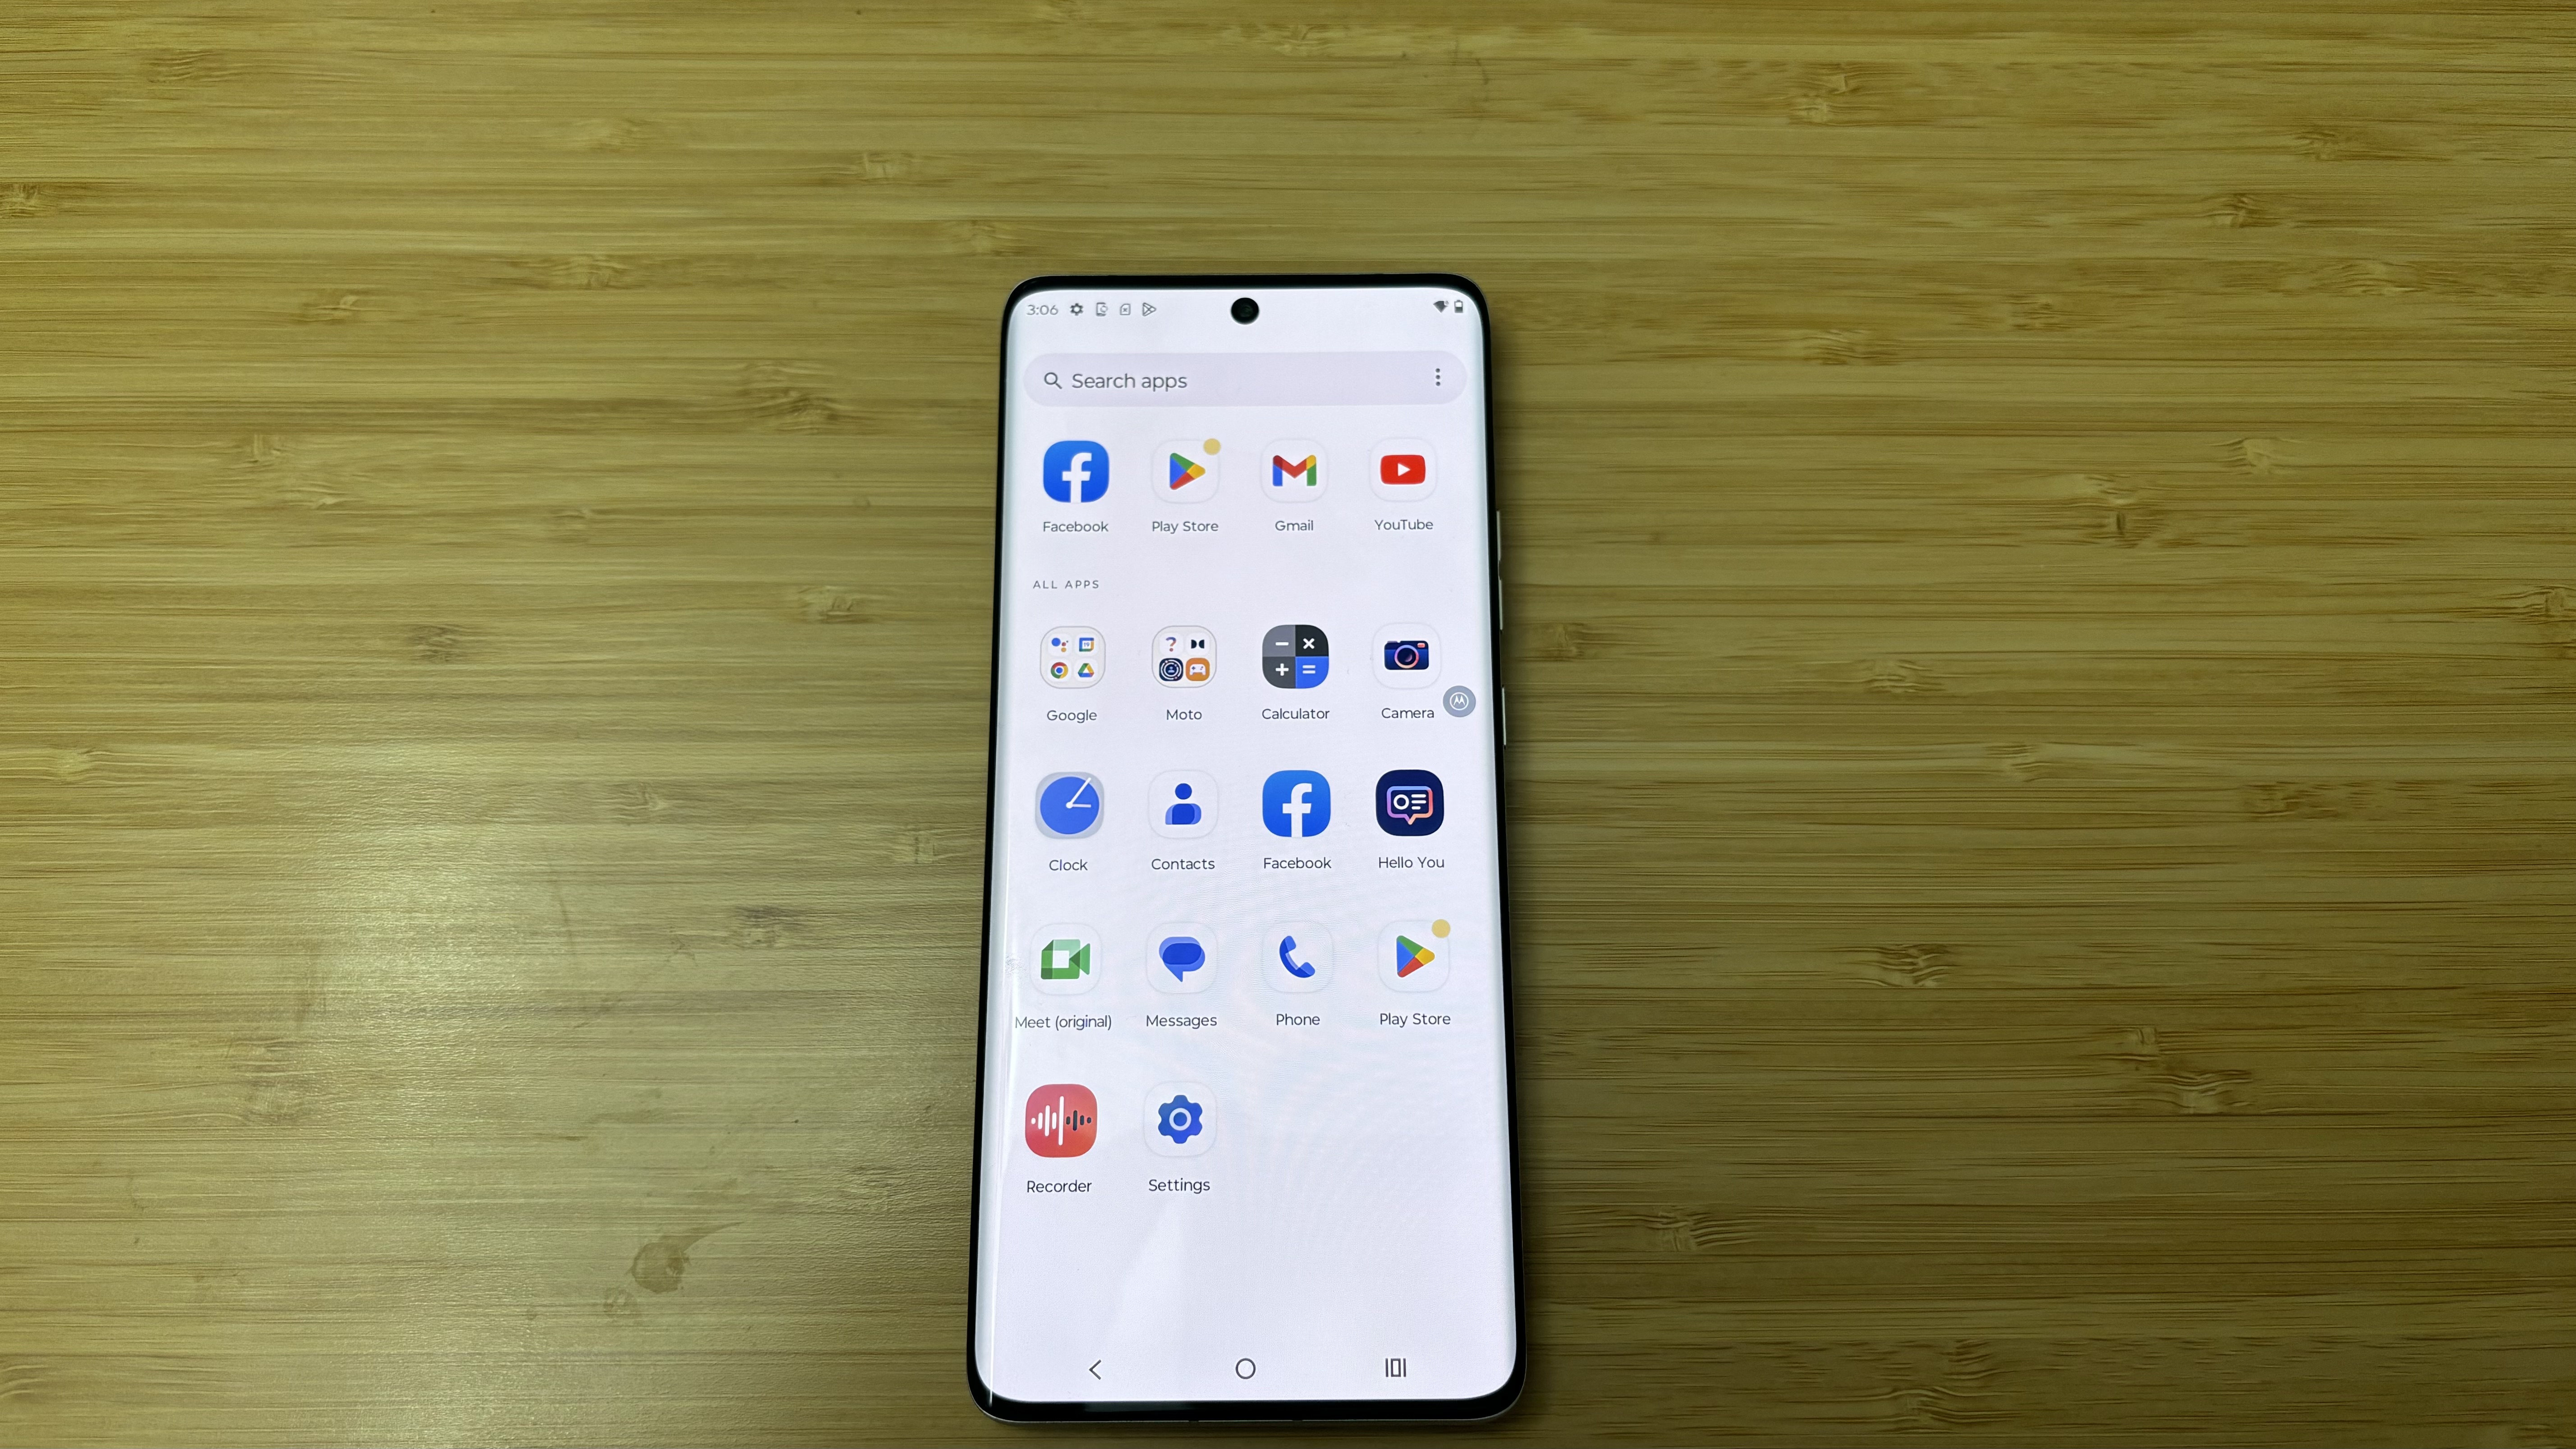Open YouTube
Viewport: 2576px width, 1449px height.
pos(1403,469)
